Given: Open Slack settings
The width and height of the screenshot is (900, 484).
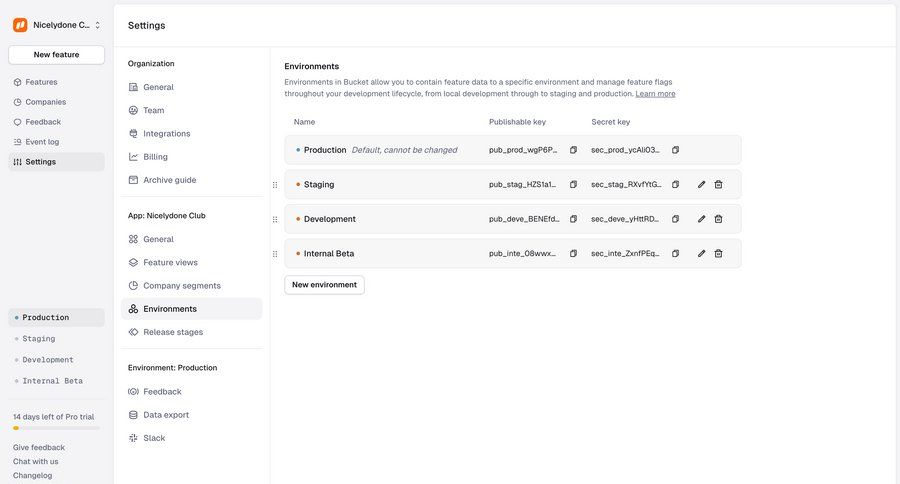Looking at the screenshot, I should click(x=192, y=438).
